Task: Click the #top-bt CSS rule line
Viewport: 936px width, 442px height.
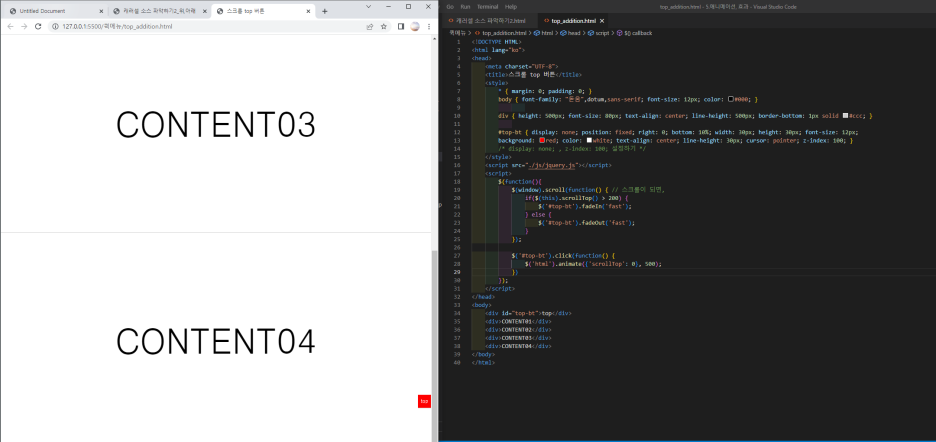Action: click(x=678, y=132)
